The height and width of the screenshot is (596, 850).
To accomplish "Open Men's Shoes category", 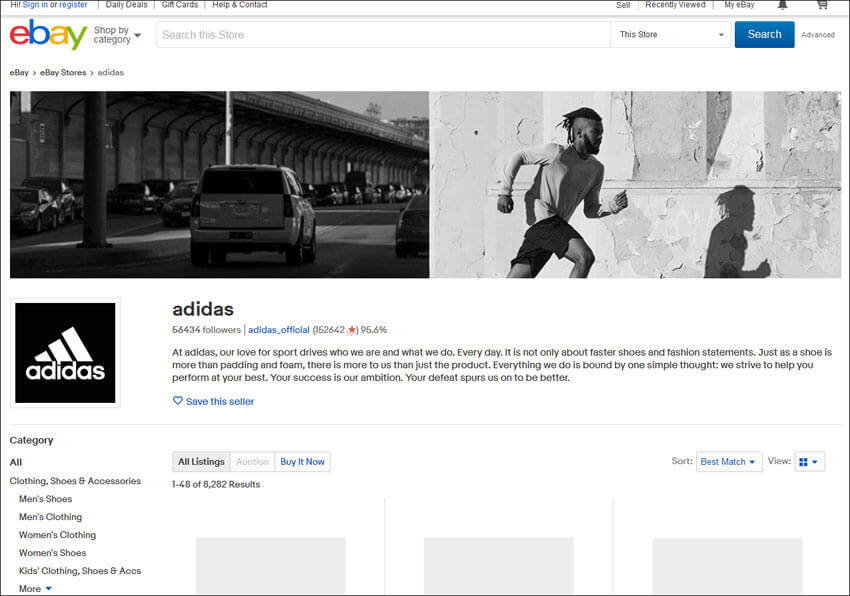I will pos(45,499).
